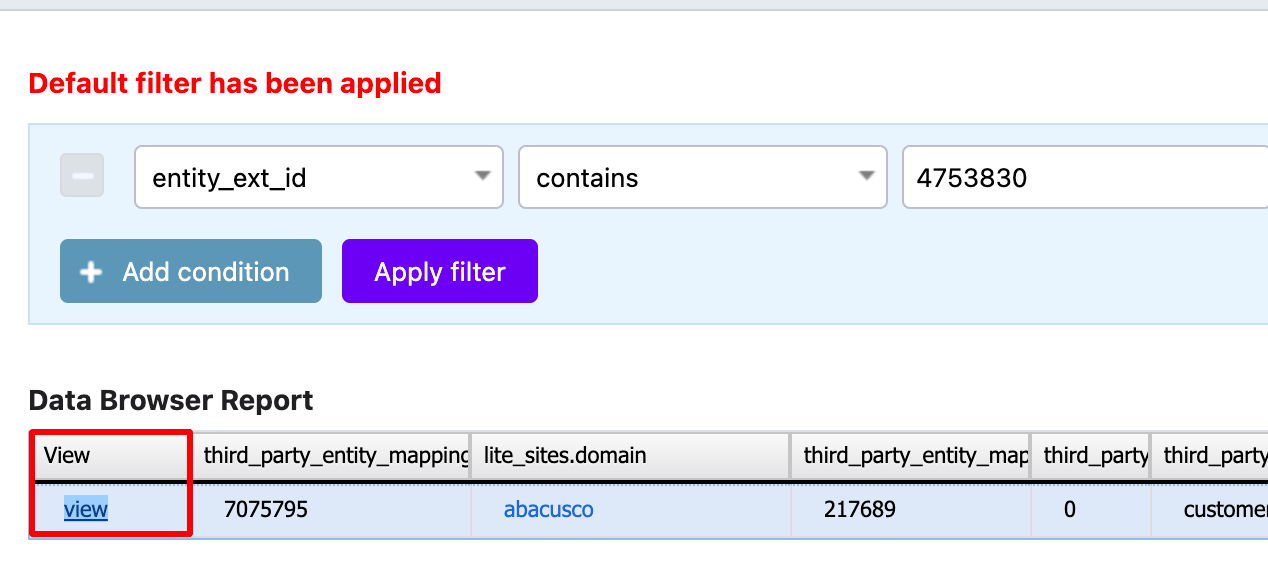
Task: Click the 'Default filter has been applied' message
Action: [x=235, y=83]
